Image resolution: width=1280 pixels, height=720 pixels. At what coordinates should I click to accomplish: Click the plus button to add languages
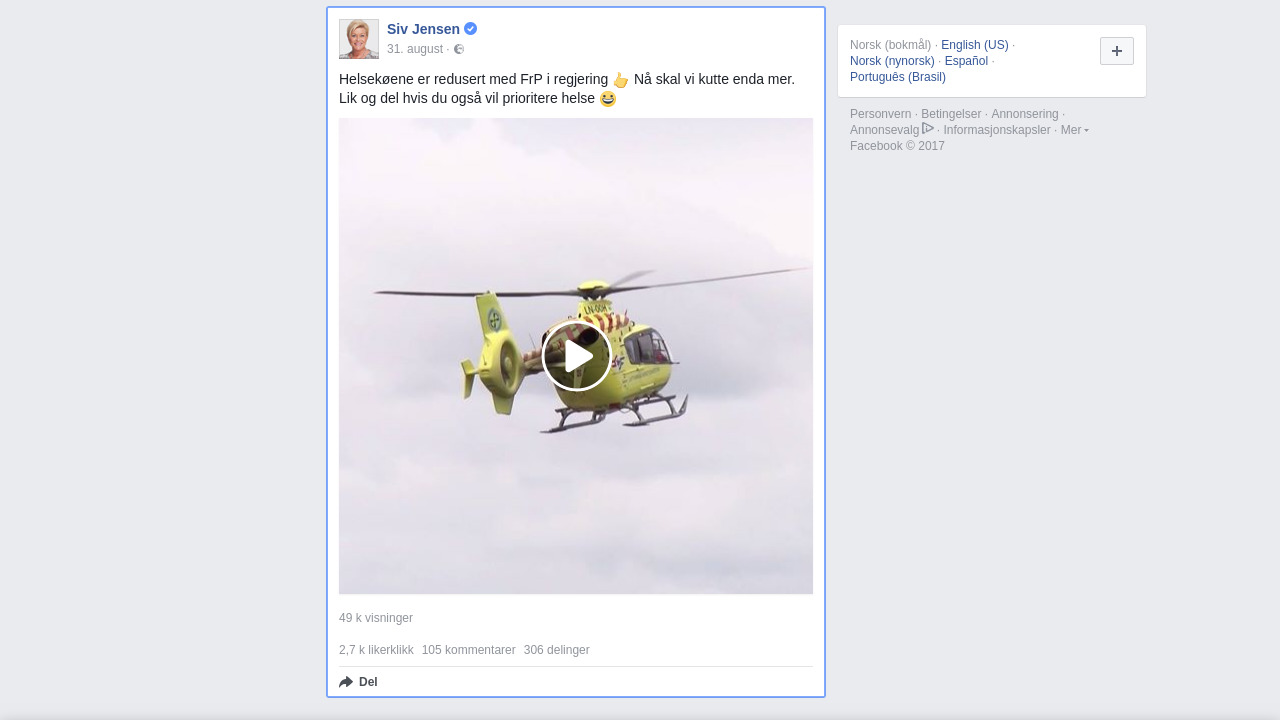point(1116,51)
